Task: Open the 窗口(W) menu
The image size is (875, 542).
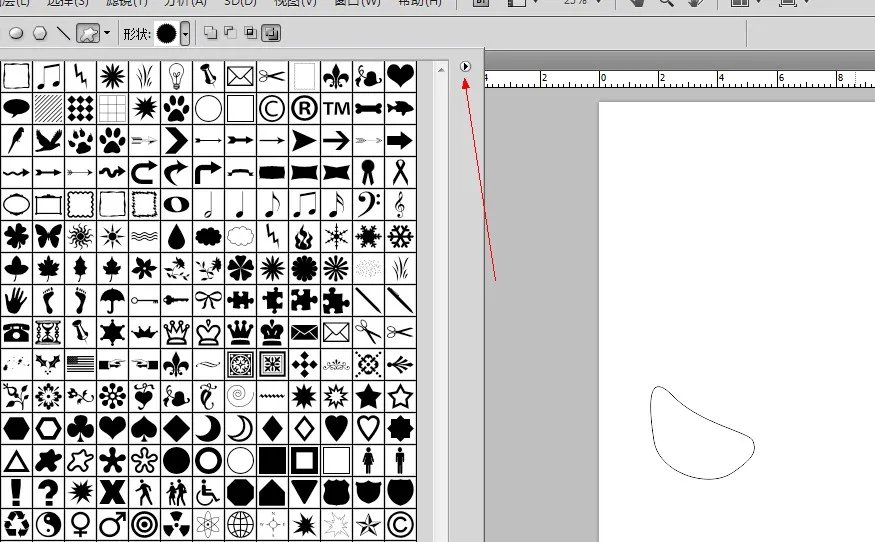Action: pos(357,3)
